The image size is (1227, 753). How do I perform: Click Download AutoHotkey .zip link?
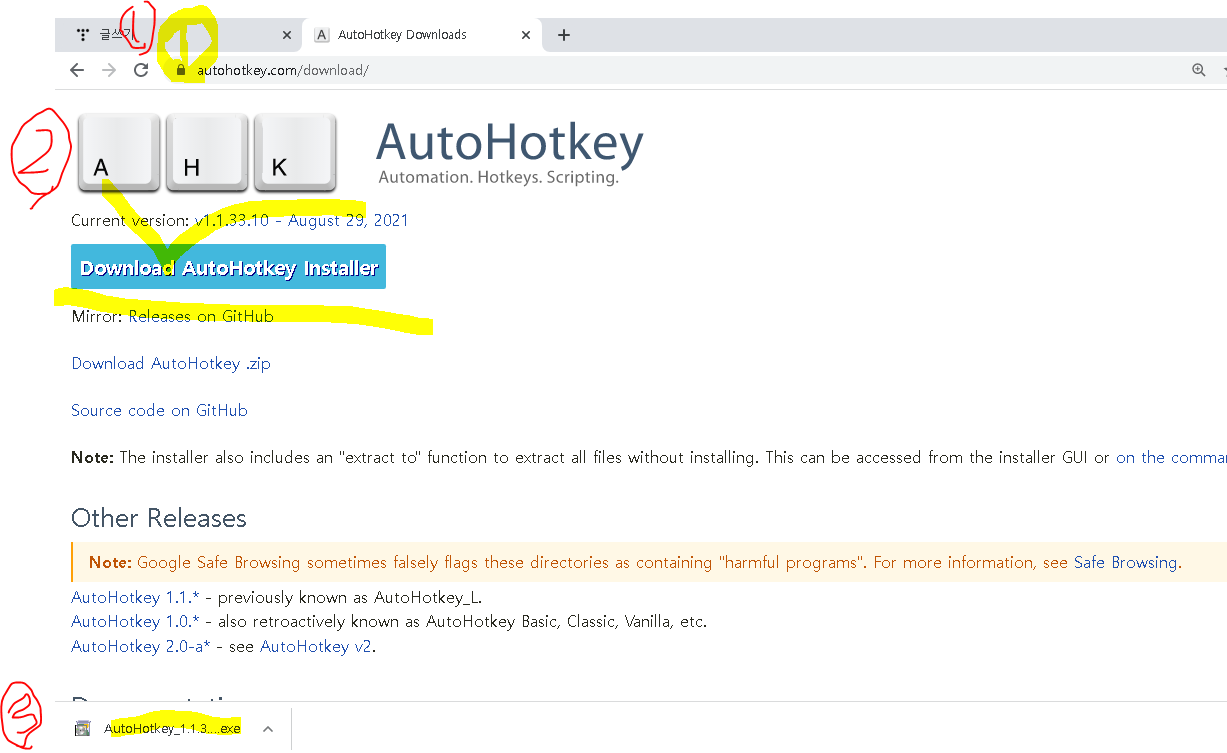click(171, 363)
